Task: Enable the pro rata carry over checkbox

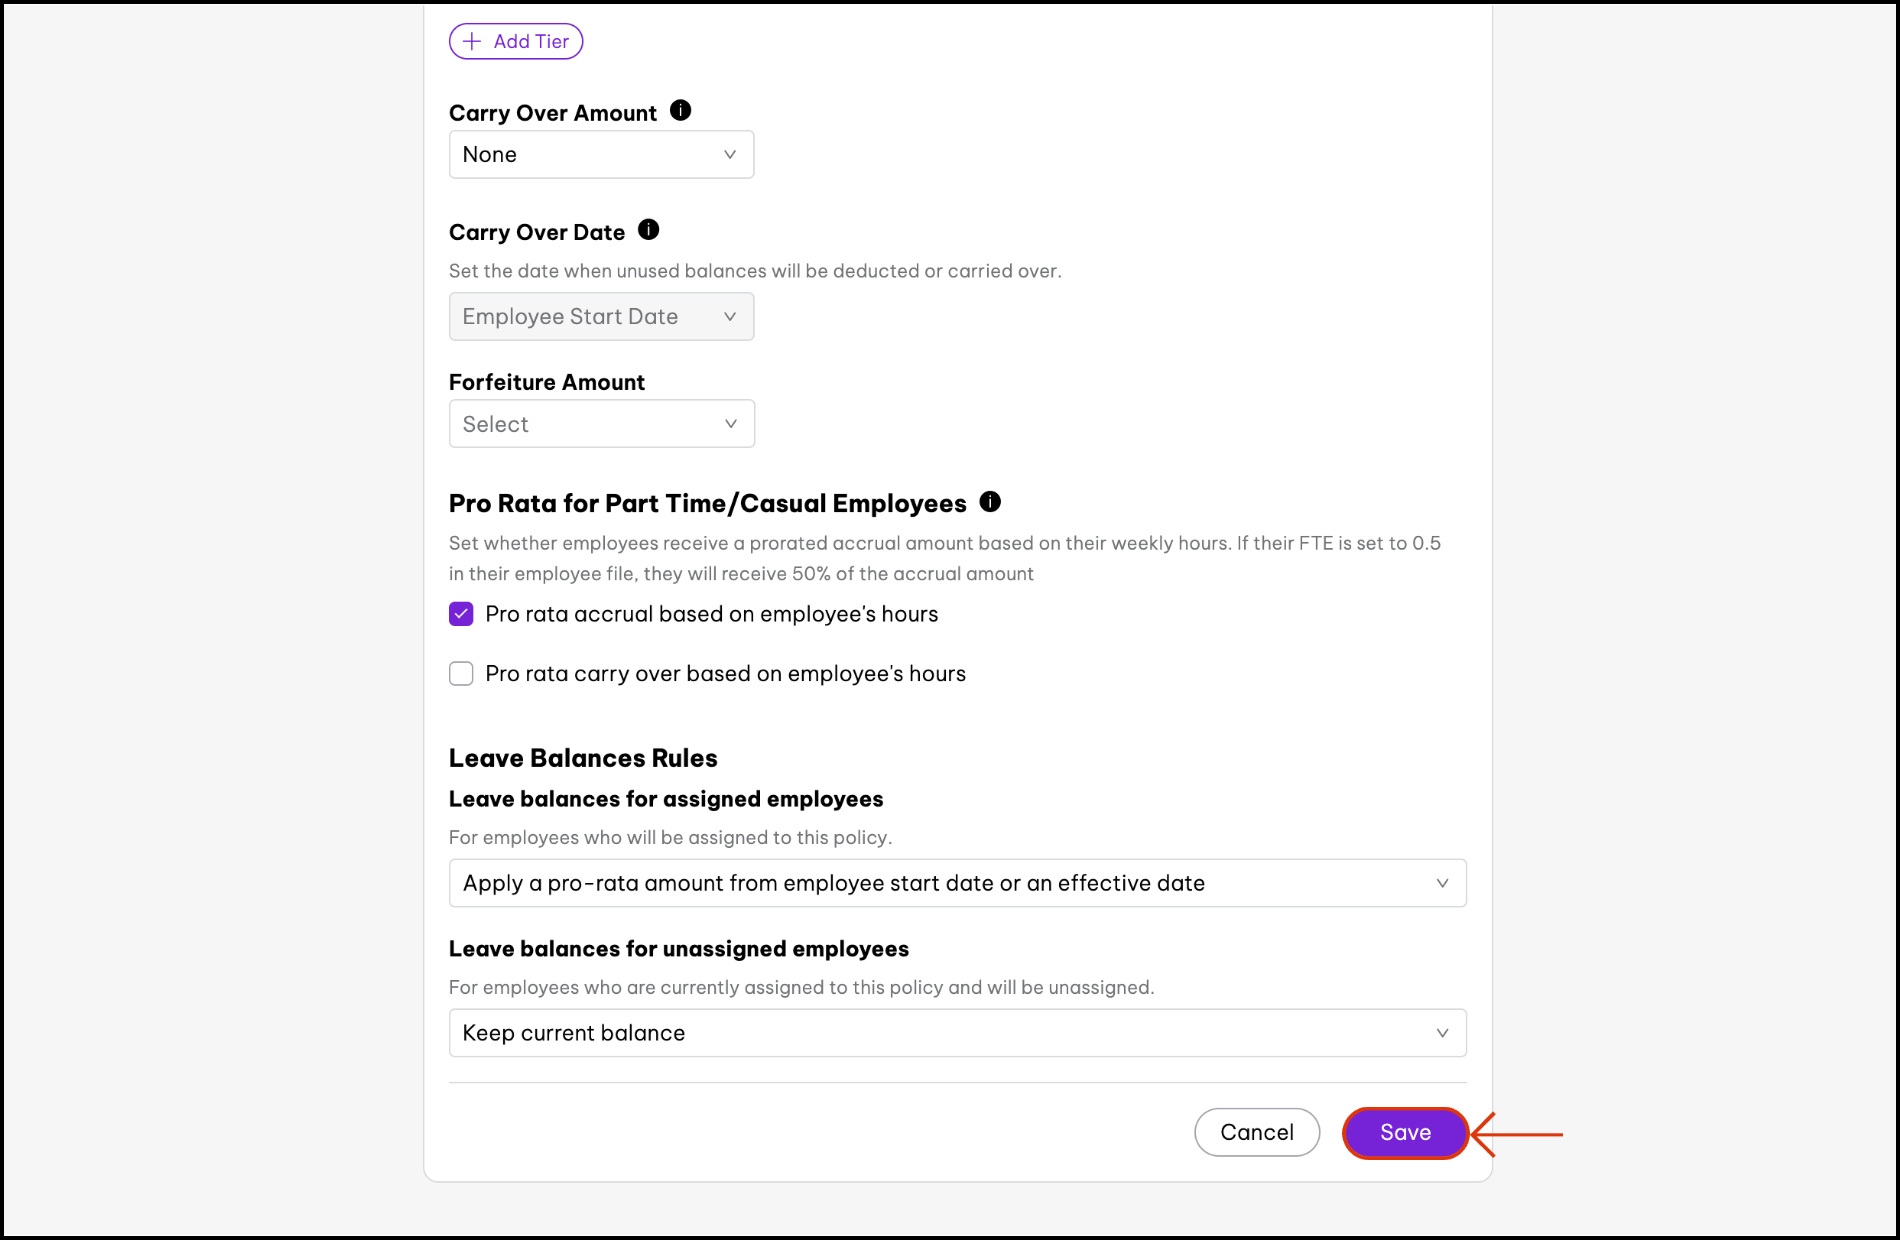Action: tap(461, 674)
